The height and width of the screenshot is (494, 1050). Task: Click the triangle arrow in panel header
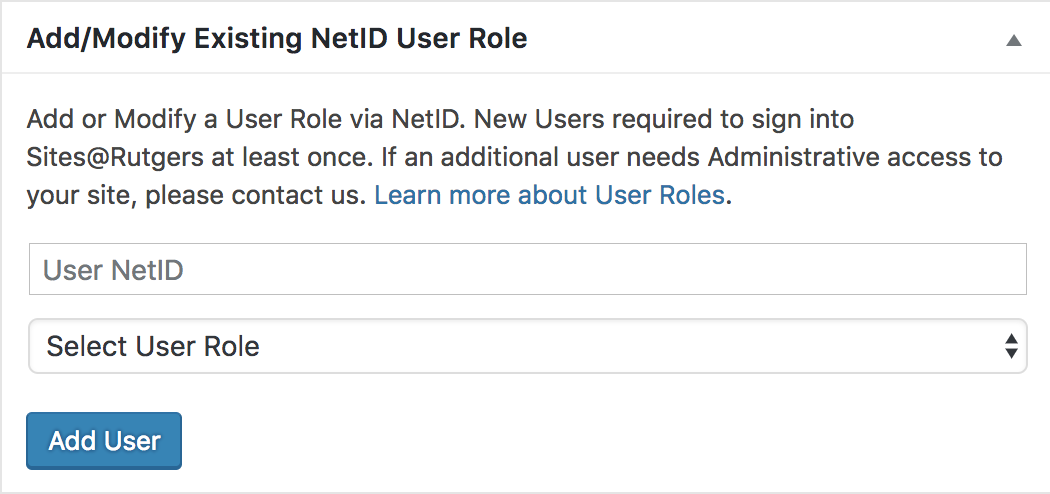[1013, 41]
